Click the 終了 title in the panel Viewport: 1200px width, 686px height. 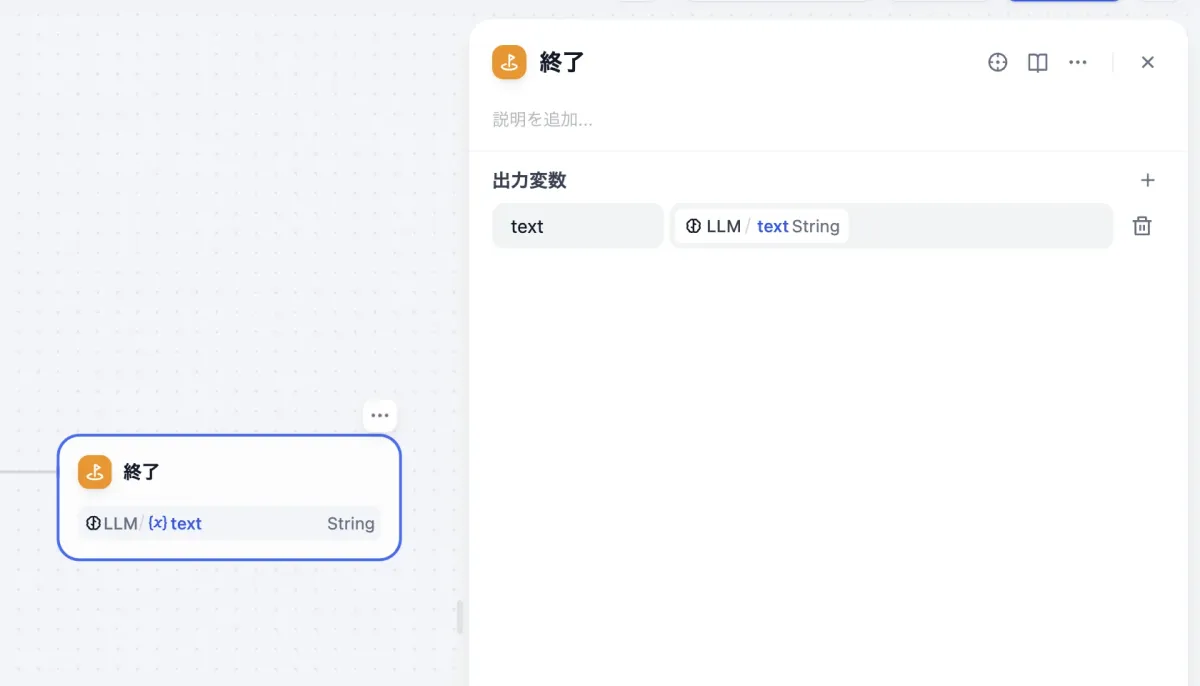tap(562, 63)
